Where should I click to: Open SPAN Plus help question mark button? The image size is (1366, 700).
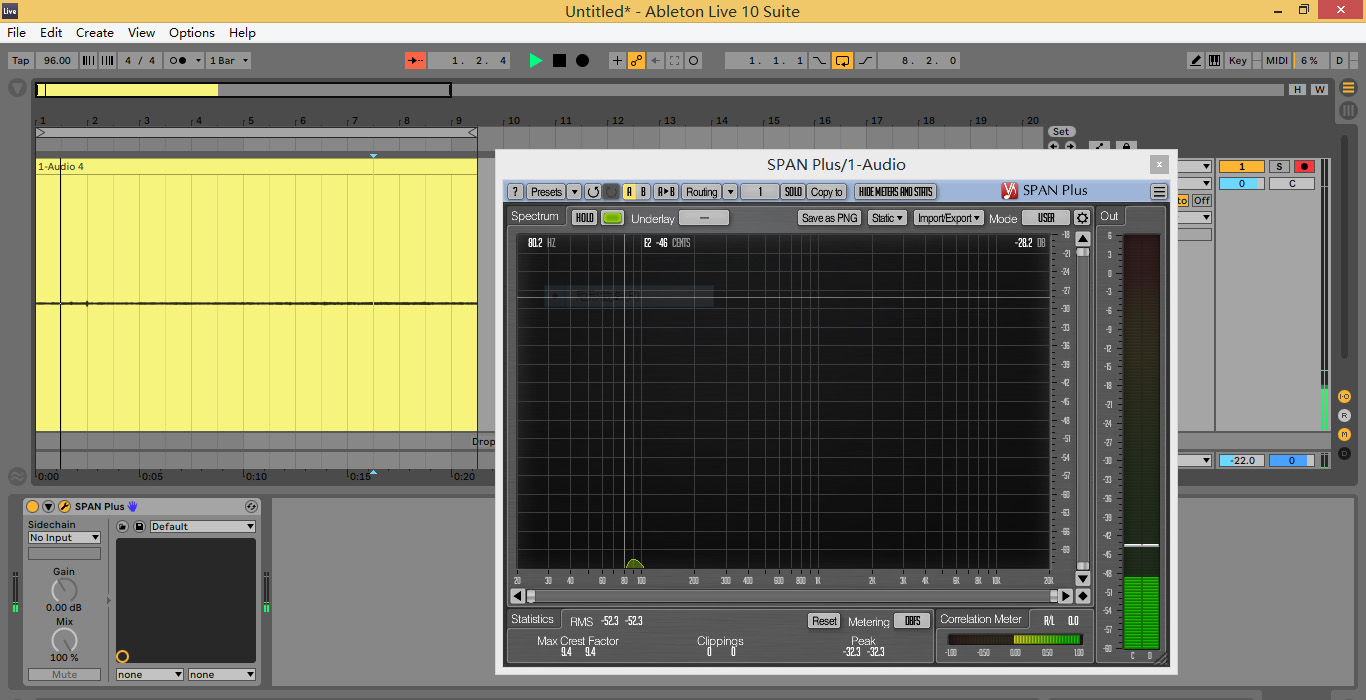pos(515,192)
